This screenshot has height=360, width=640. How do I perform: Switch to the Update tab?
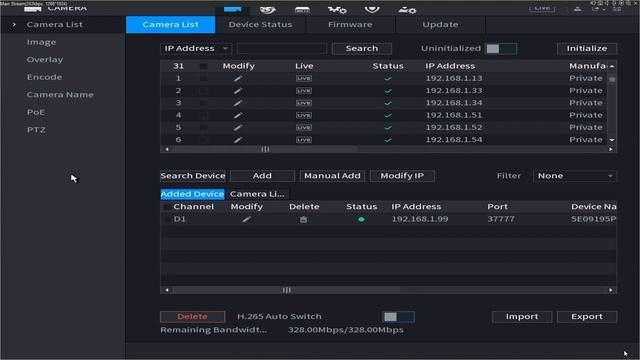(x=440, y=24)
